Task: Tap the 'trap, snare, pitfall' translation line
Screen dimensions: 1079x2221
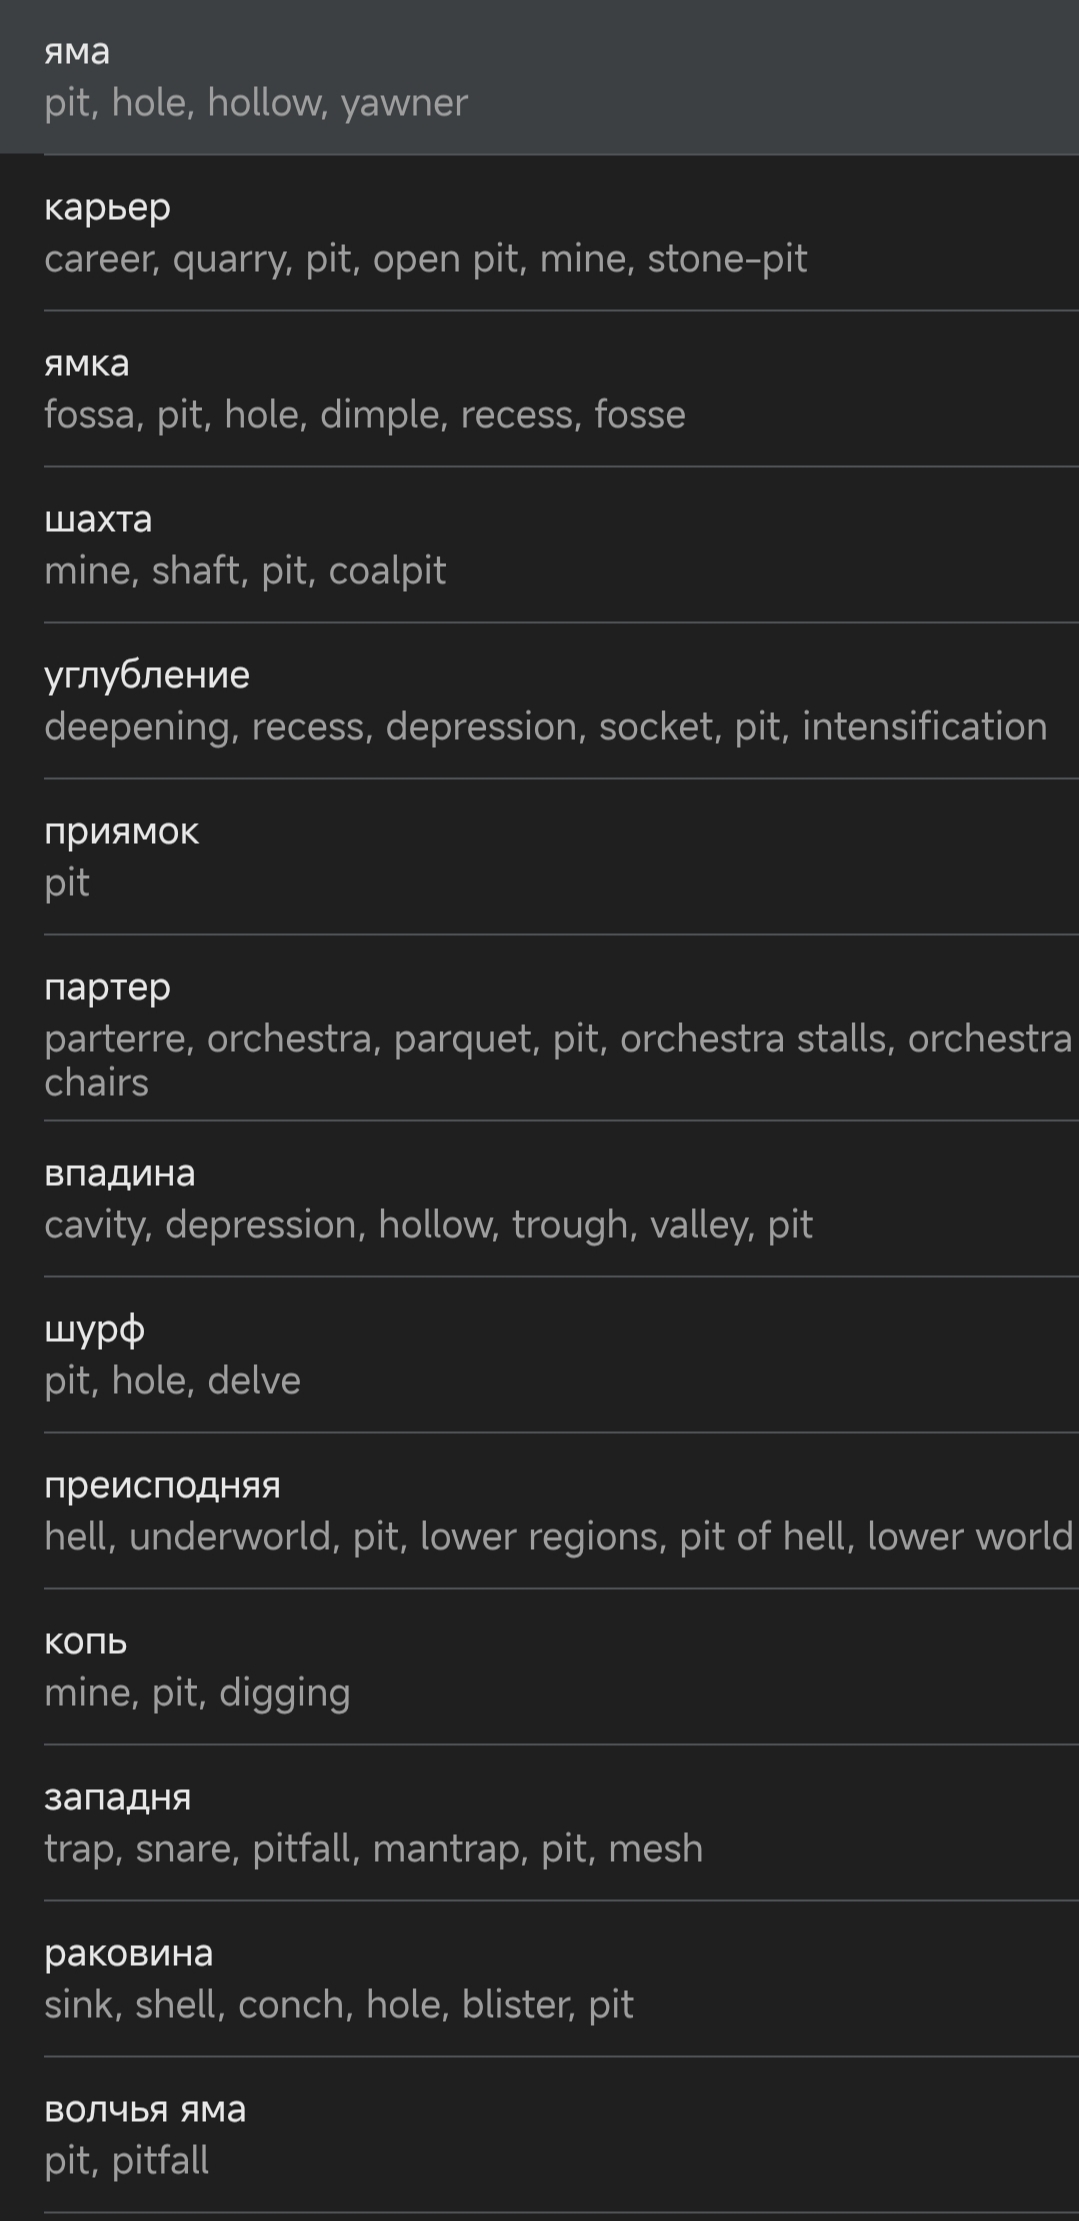Action: coord(373,1849)
